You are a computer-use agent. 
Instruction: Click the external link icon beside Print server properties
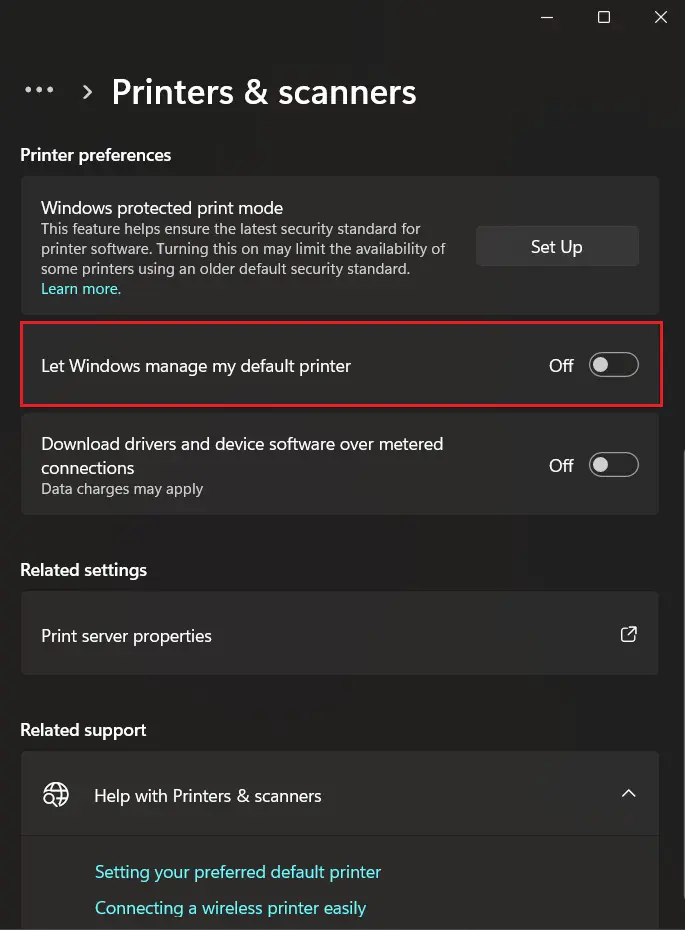(628, 634)
